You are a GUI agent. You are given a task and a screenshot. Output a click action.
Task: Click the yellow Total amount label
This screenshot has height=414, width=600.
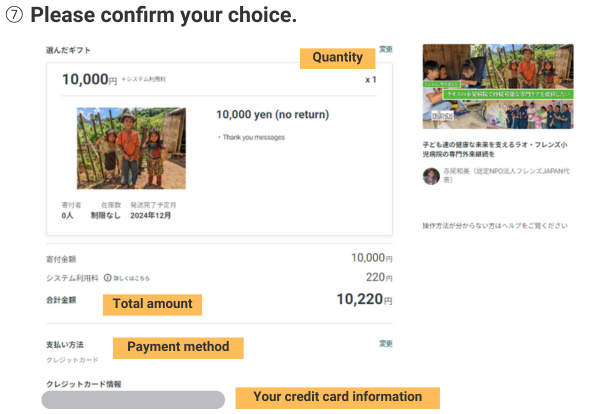coord(152,304)
